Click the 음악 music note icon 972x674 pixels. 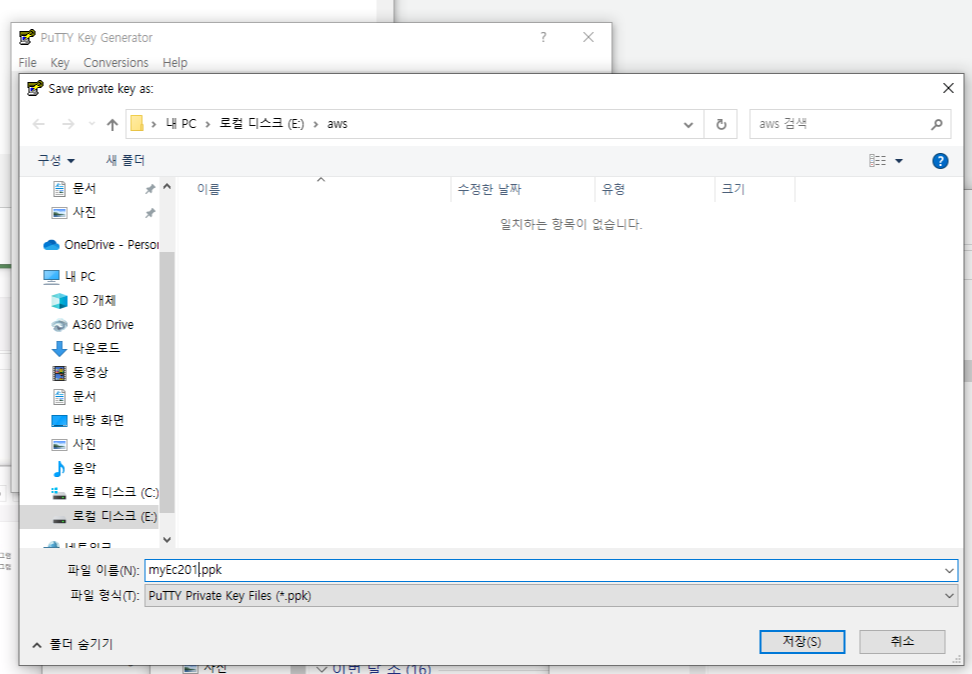[x=59, y=469]
